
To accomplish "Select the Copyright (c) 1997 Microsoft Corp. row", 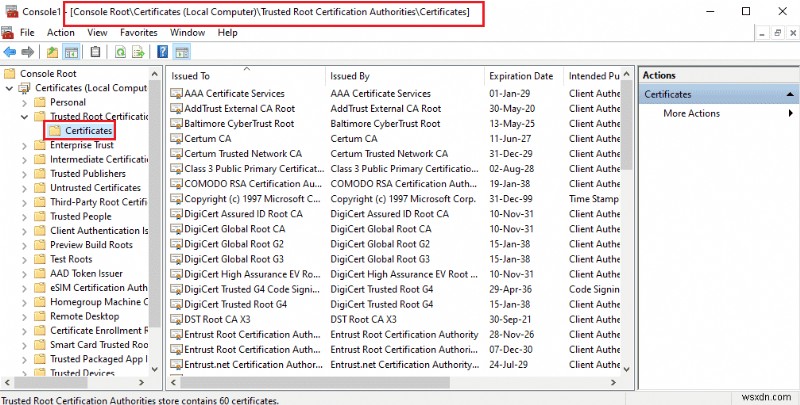I will pyautogui.click(x=395, y=199).
